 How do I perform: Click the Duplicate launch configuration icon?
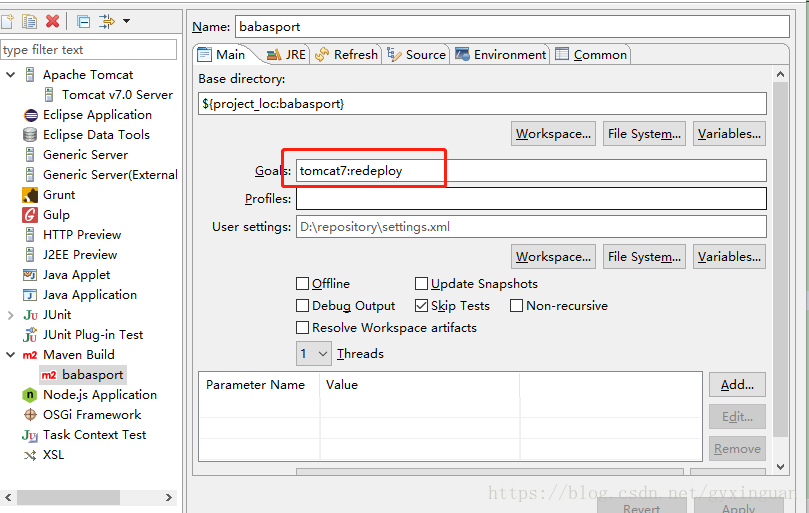(29, 22)
